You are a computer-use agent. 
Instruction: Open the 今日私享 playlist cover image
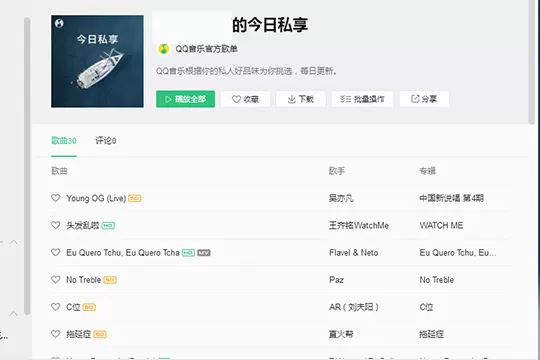97,61
